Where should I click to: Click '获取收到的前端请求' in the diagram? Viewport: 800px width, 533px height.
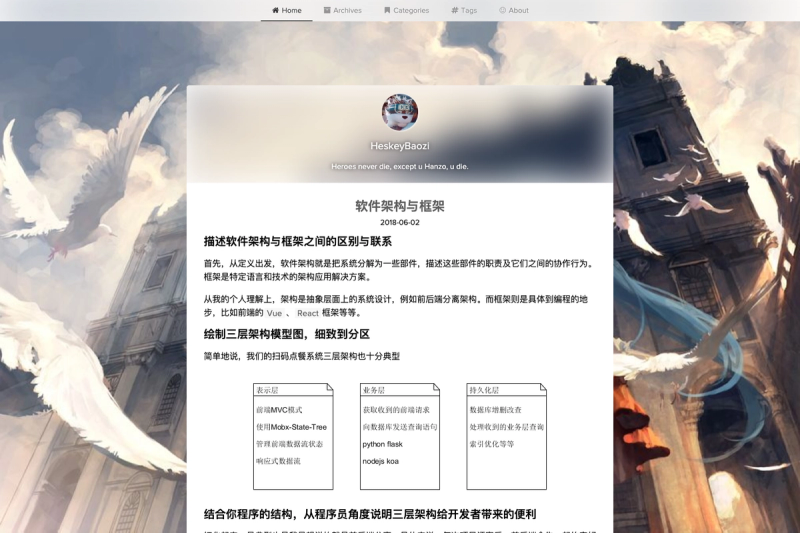(x=396, y=410)
